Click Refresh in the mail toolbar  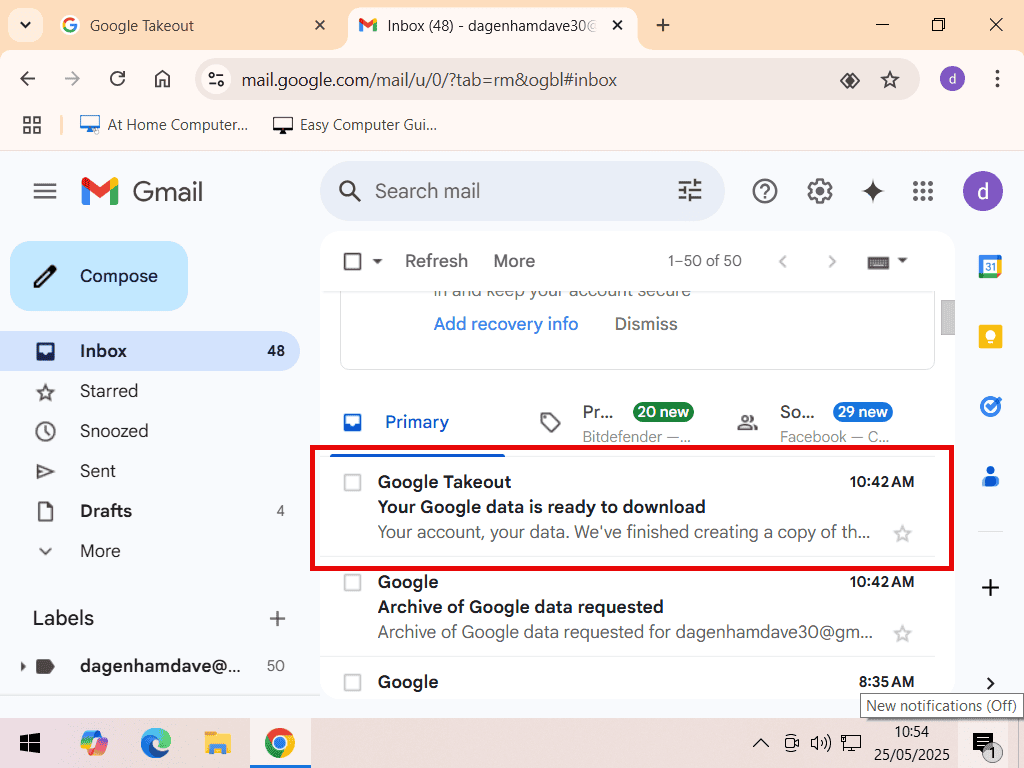click(436, 261)
